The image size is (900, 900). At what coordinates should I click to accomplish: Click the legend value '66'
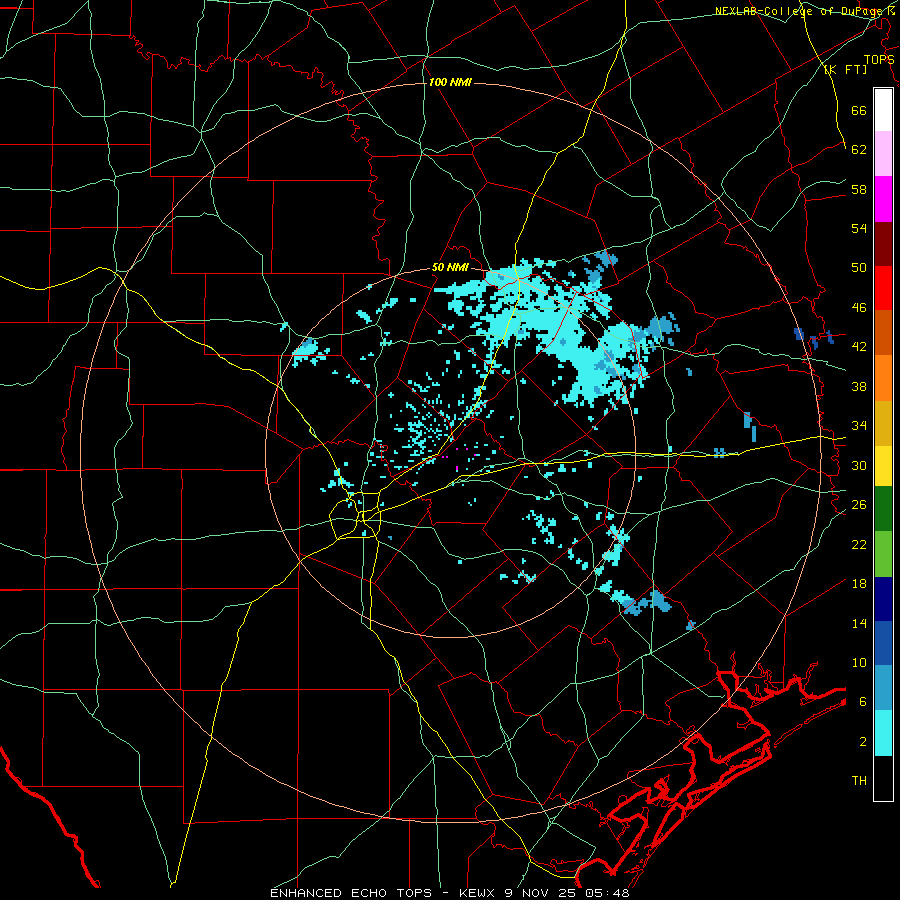[x=859, y=110]
